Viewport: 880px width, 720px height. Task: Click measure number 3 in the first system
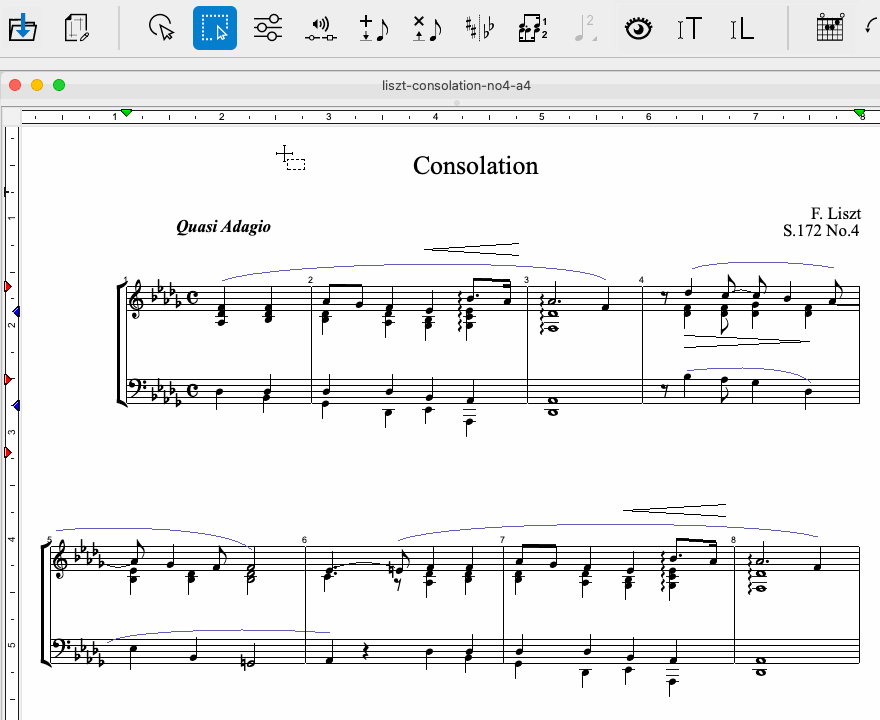tap(526, 279)
